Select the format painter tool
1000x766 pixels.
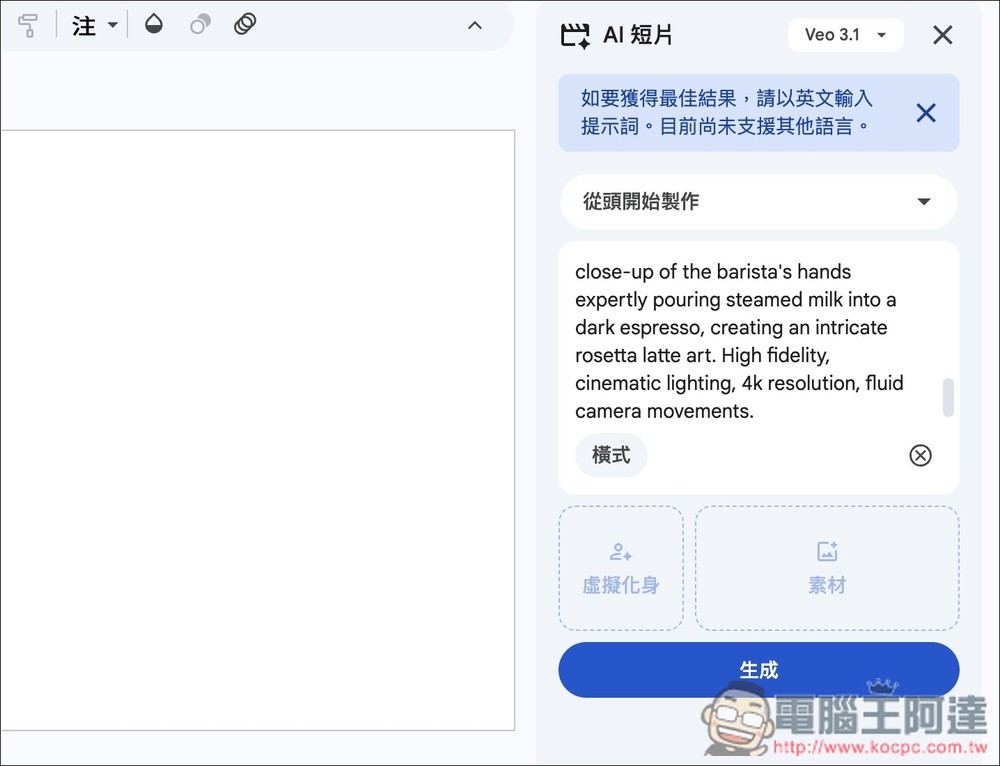[x=27, y=24]
